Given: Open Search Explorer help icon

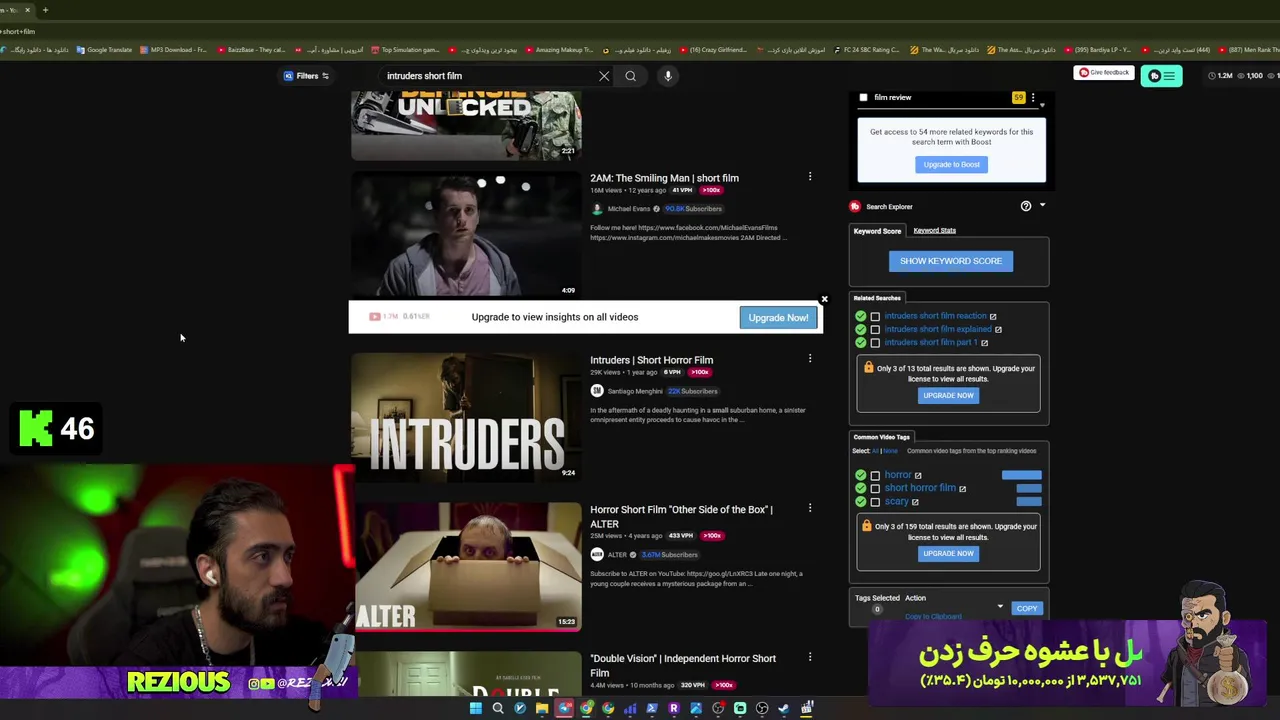Looking at the screenshot, I should coord(1025,206).
